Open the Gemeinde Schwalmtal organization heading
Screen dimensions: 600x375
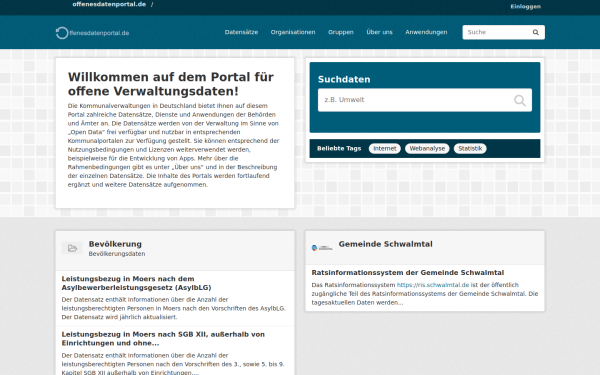coord(386,244)
